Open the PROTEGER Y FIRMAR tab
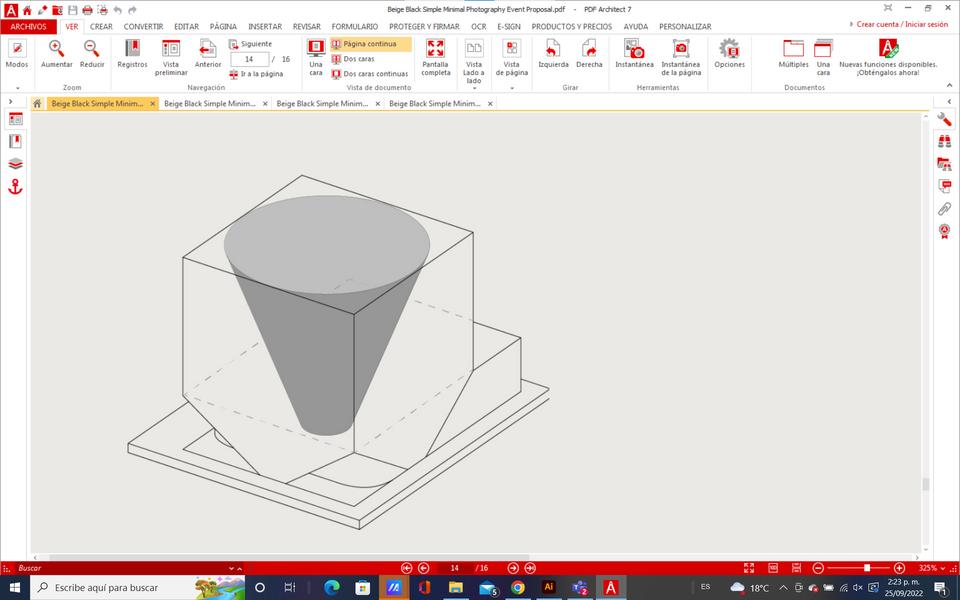The height and width of the screenshot is (600, 960). point(424,26)
